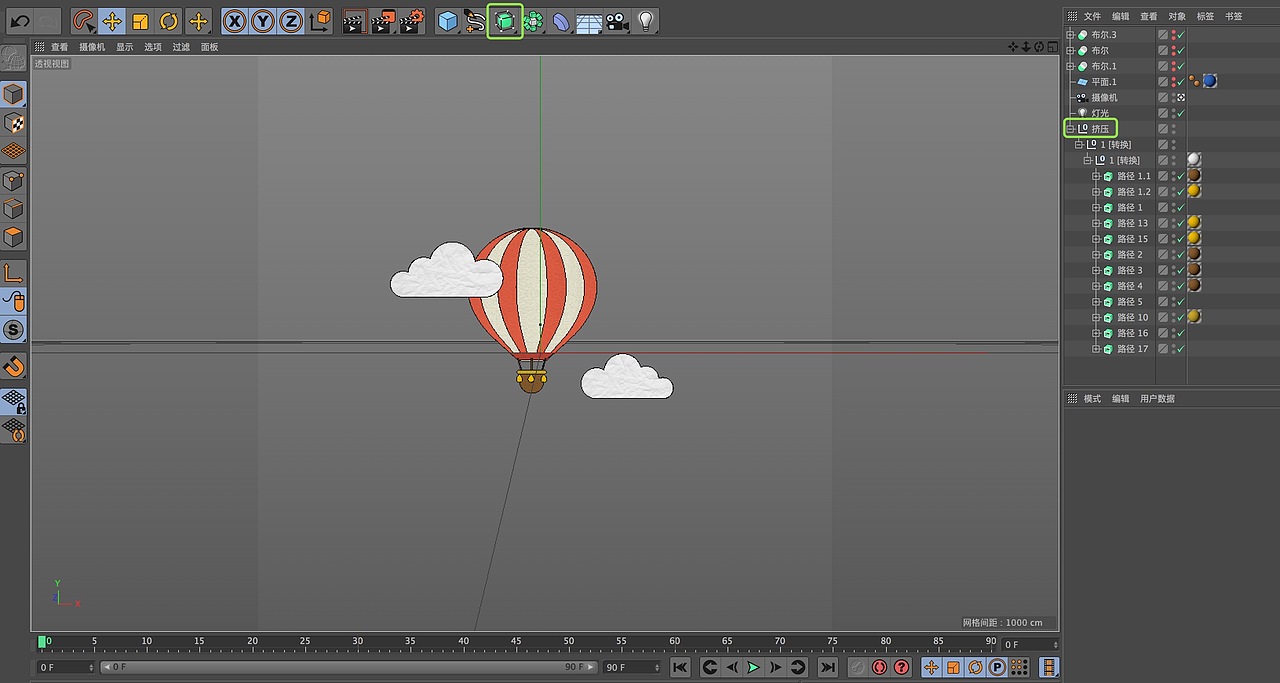Toggle the Z axis lock
The height and width of the screenshot is (683, 1280).
click(290, 21)
